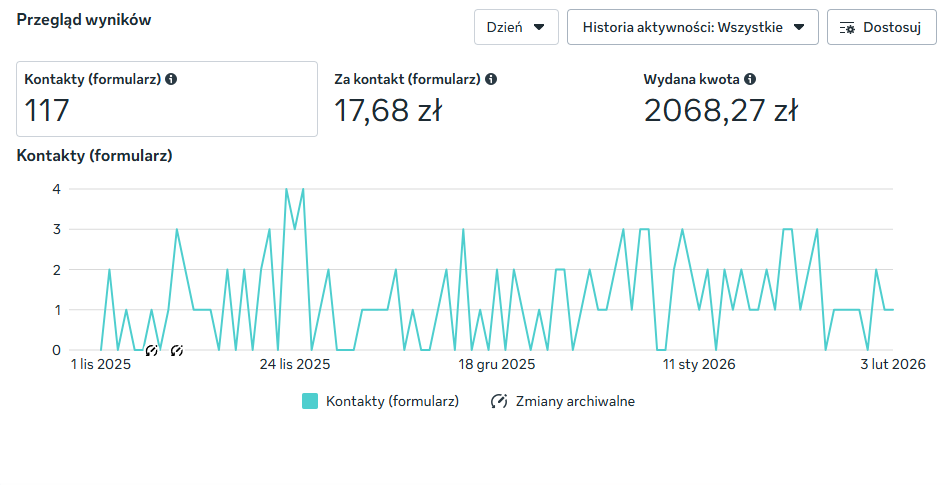Select the Kontakty (formularz) 117 metric card
The height and width of the screenshot is (485, 950).
click(x=167, y=98)
